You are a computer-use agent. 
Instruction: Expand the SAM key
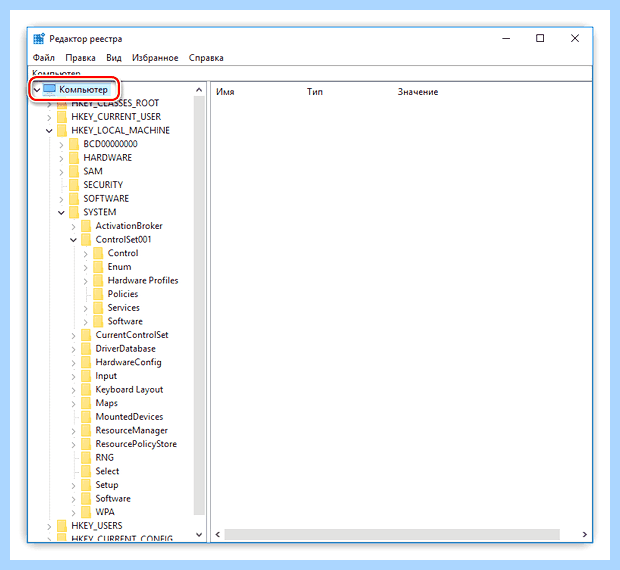[x=61, y=172]
